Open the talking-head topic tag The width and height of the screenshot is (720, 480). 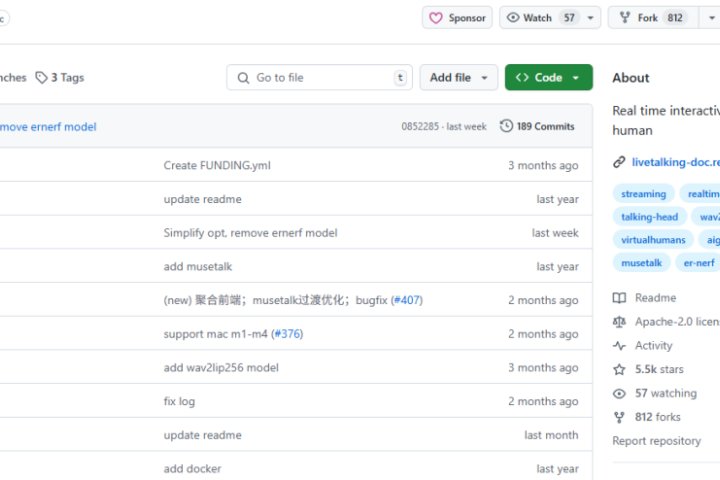(649, 217)
